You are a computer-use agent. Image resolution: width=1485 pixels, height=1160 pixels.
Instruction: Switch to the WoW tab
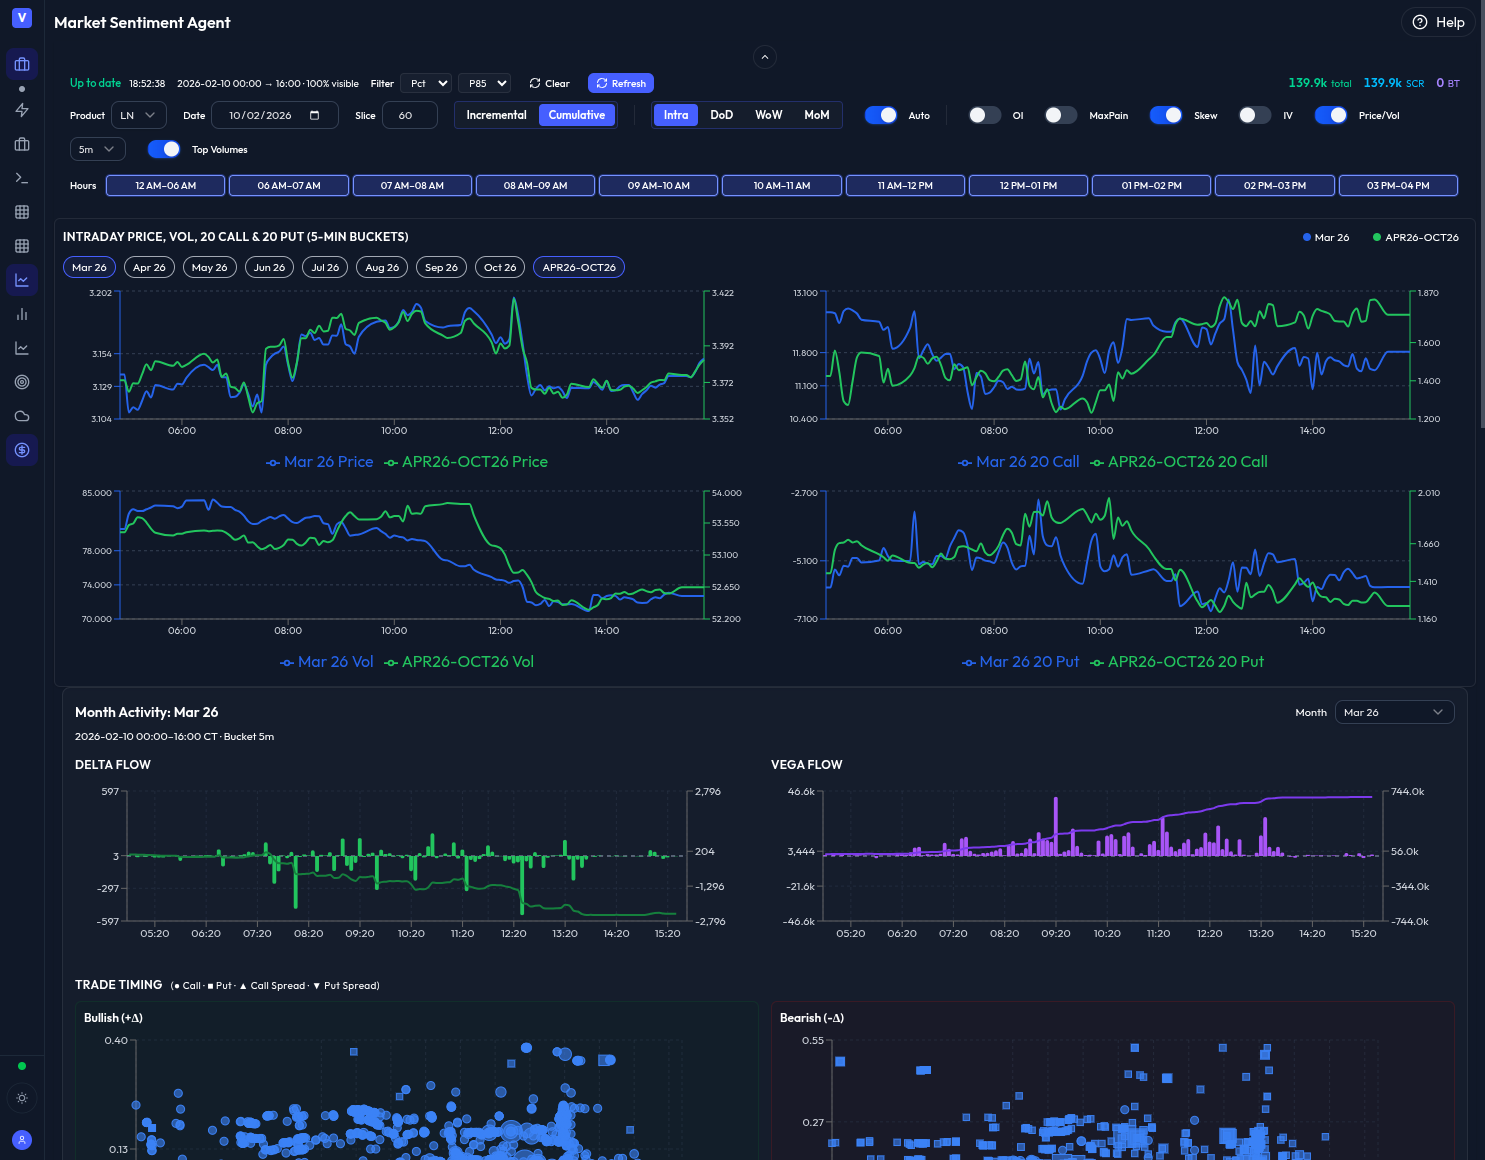pos(768,115)
